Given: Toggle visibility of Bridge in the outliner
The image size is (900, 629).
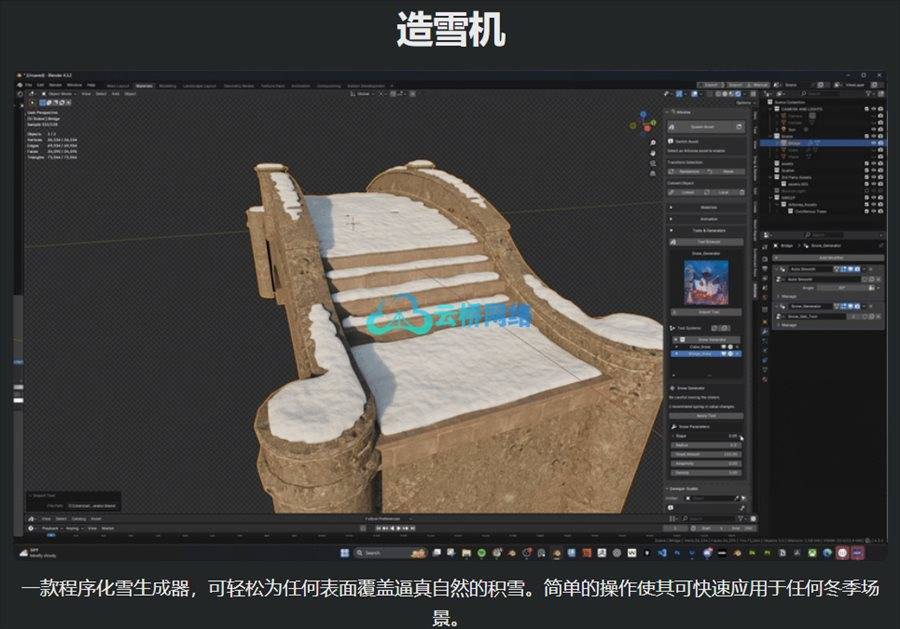Looking at the screenshot, I should click(x=873, y=143).
